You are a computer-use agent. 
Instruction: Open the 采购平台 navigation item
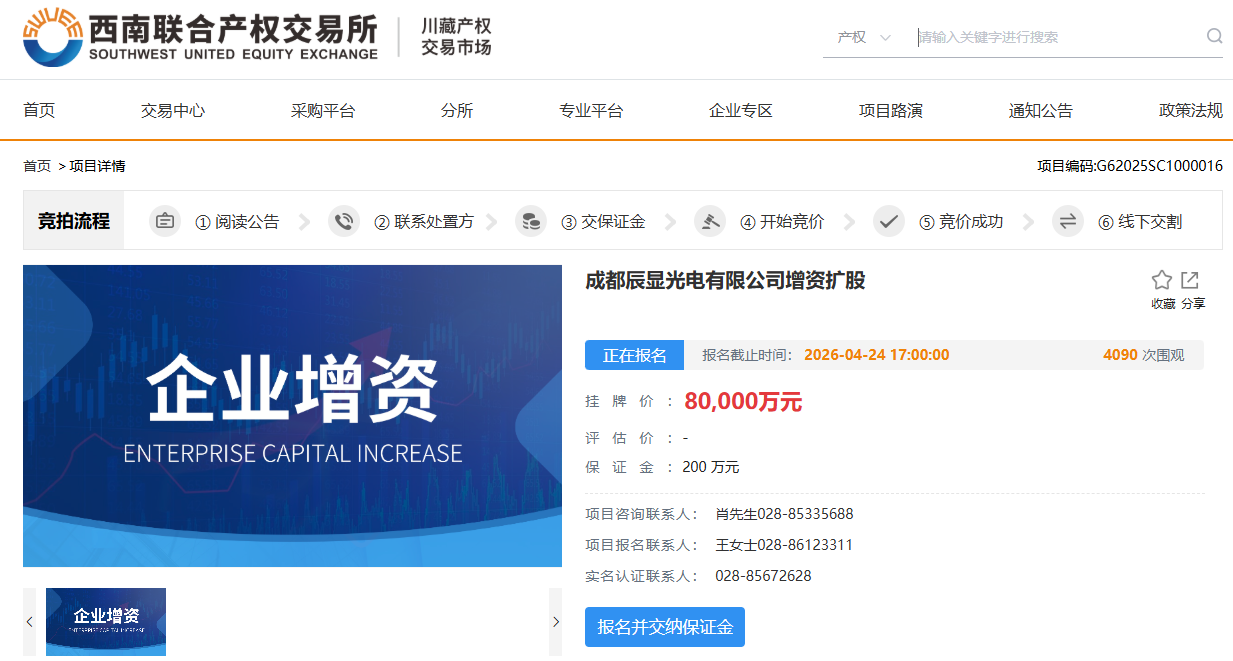(323, 111)
